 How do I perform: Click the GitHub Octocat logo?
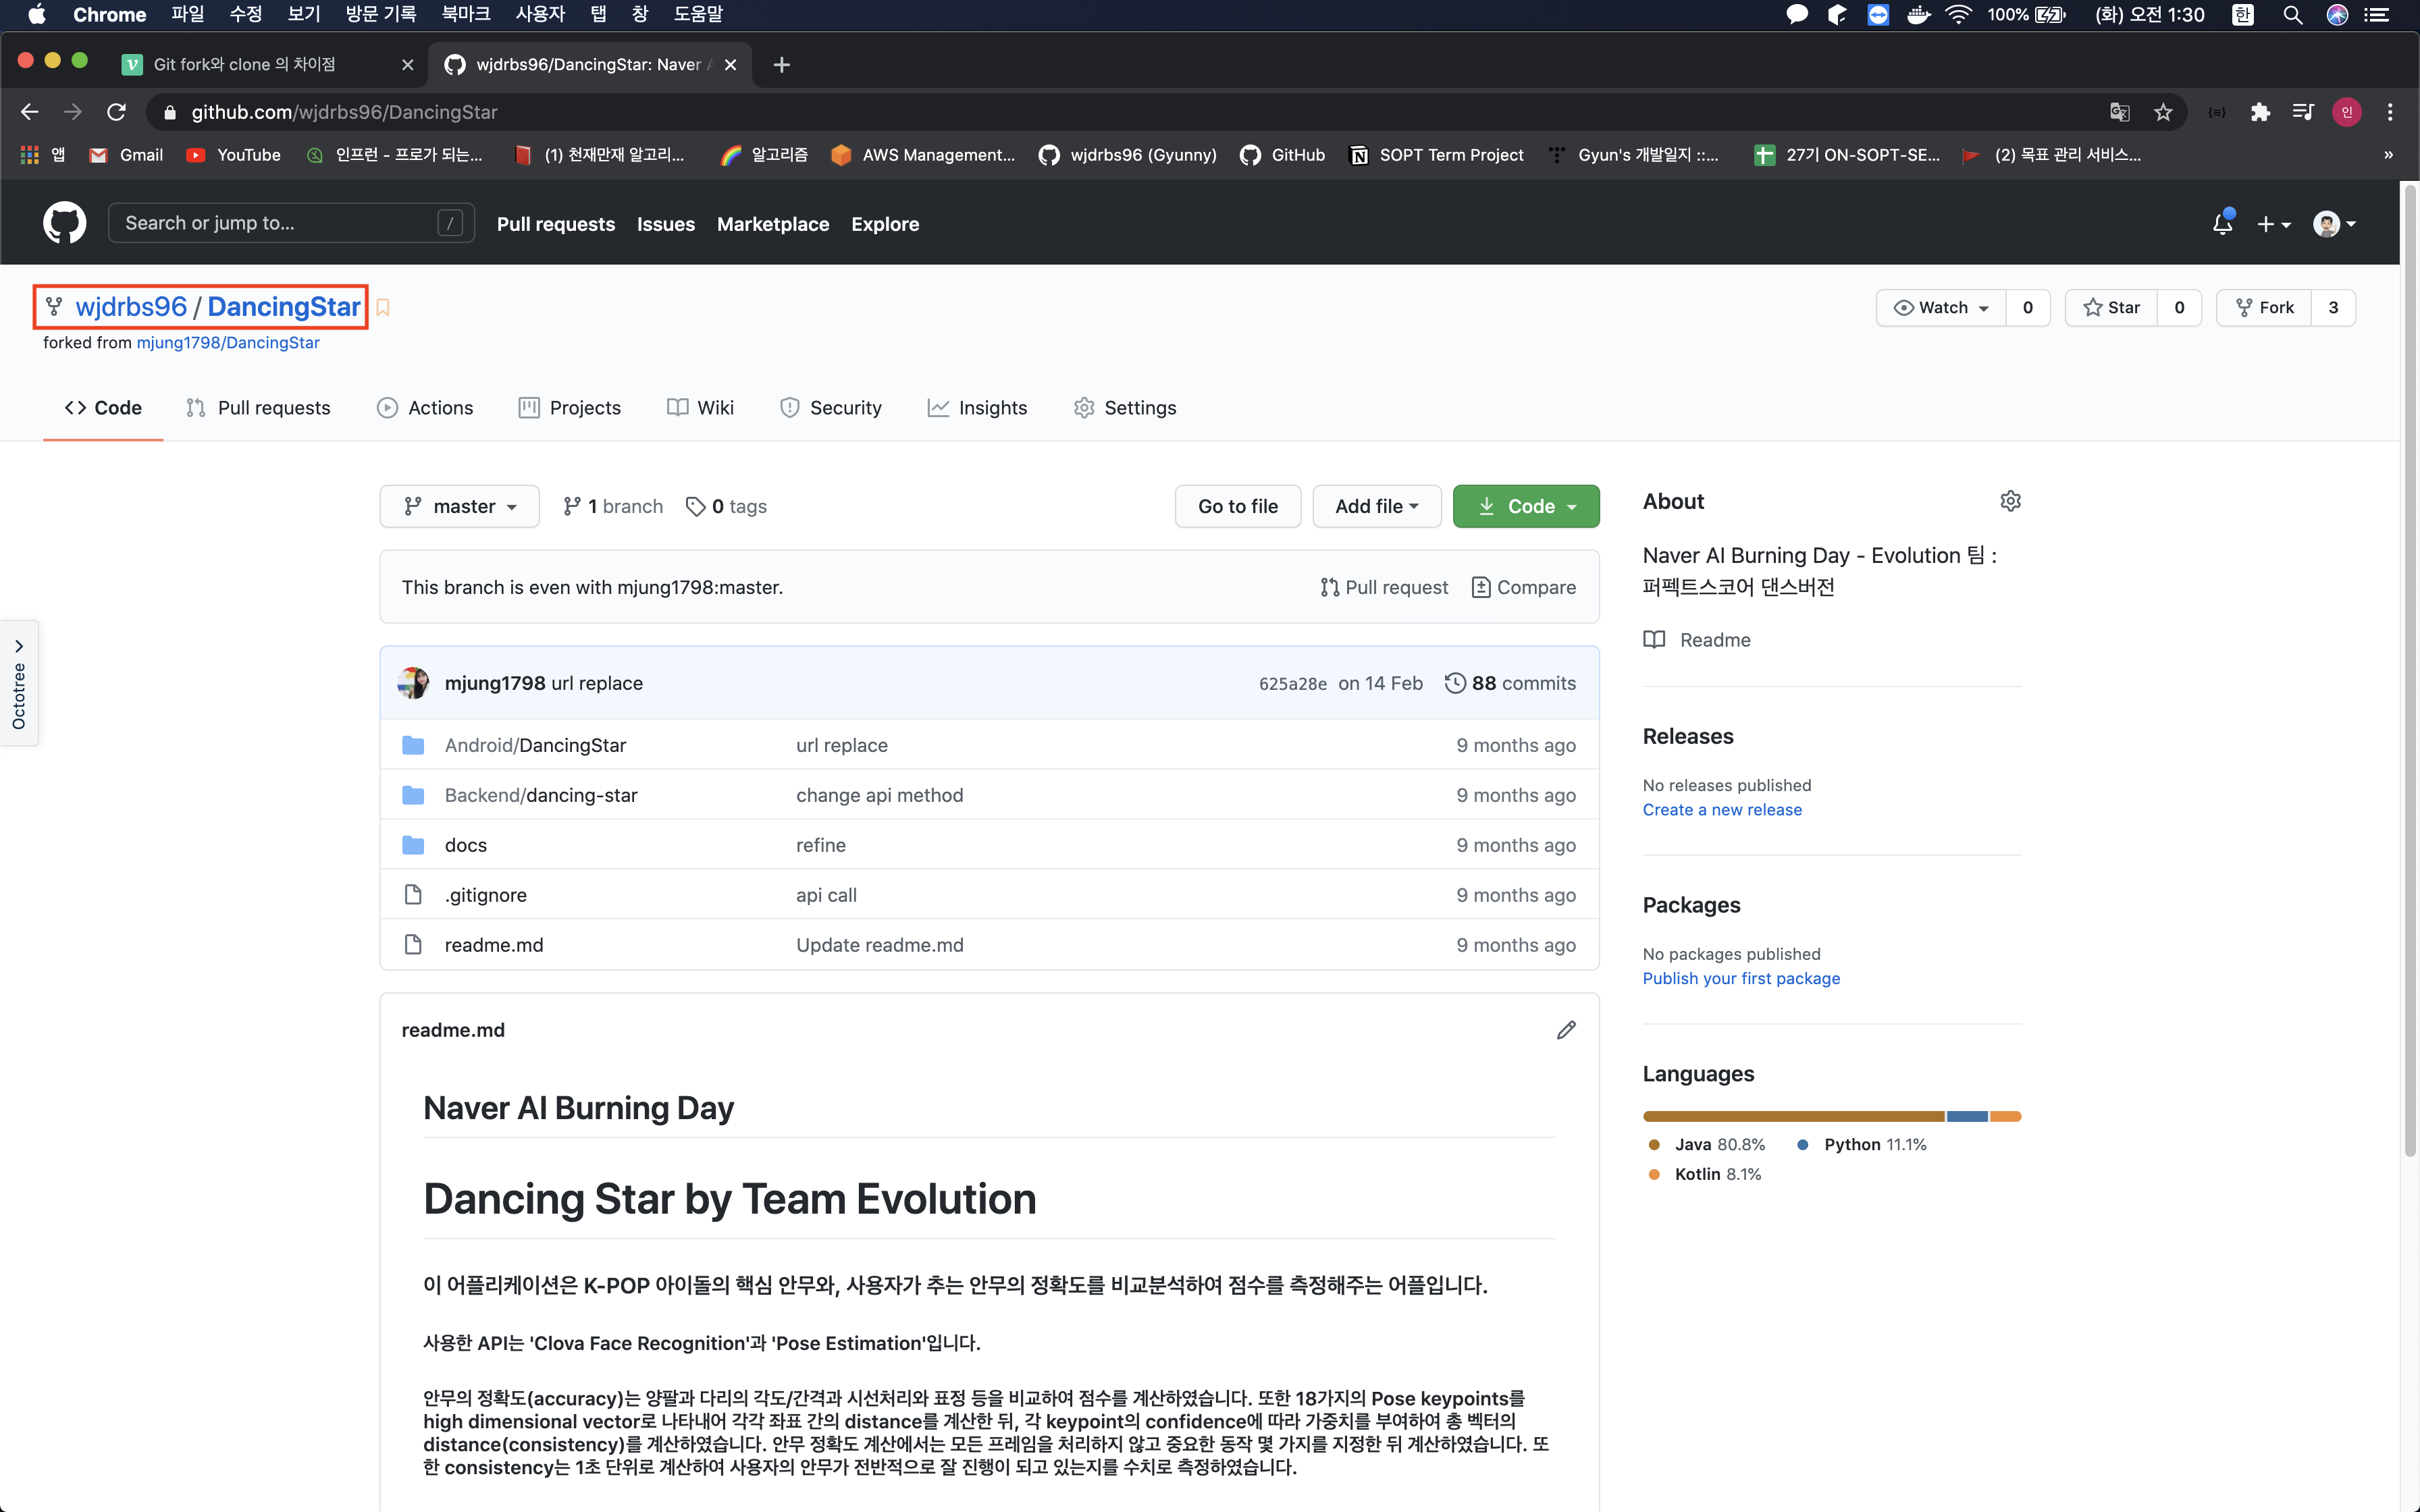64,223
